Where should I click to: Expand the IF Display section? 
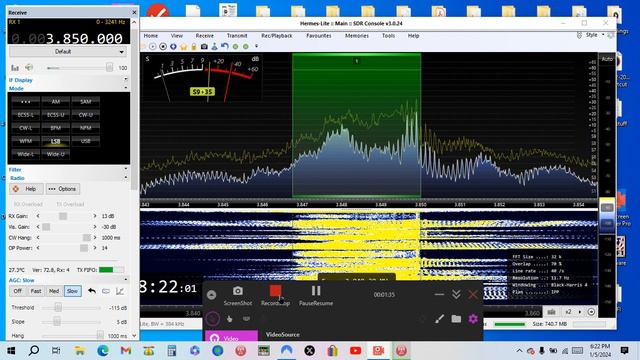125,79
